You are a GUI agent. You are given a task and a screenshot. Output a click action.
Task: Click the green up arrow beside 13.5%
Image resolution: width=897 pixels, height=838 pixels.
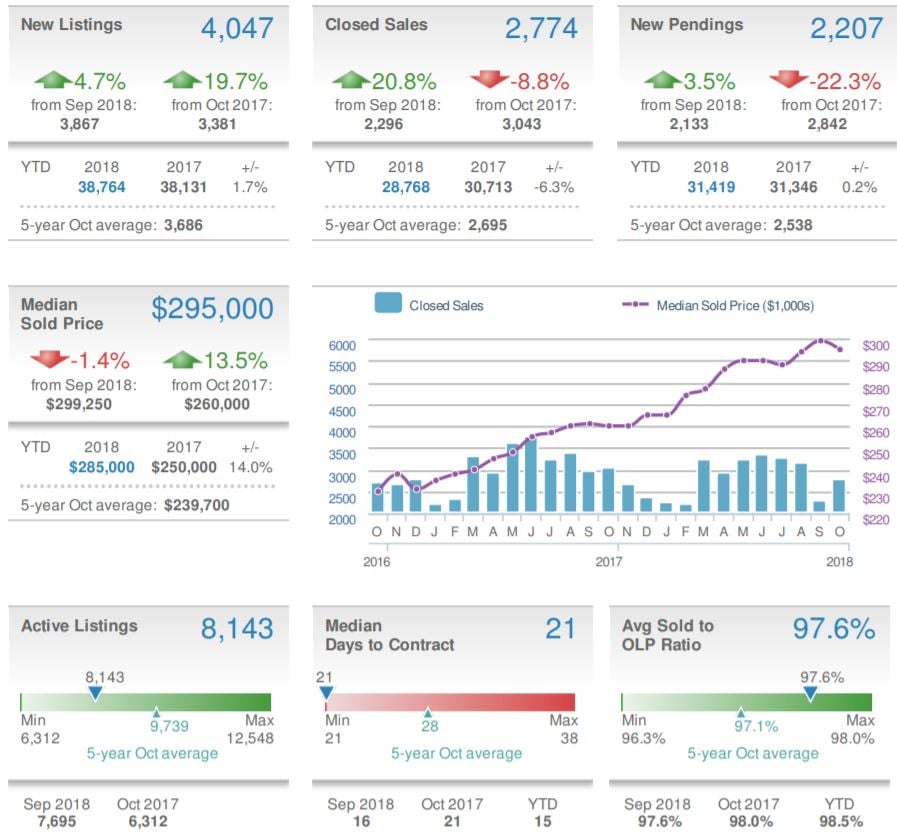[181, 360]
